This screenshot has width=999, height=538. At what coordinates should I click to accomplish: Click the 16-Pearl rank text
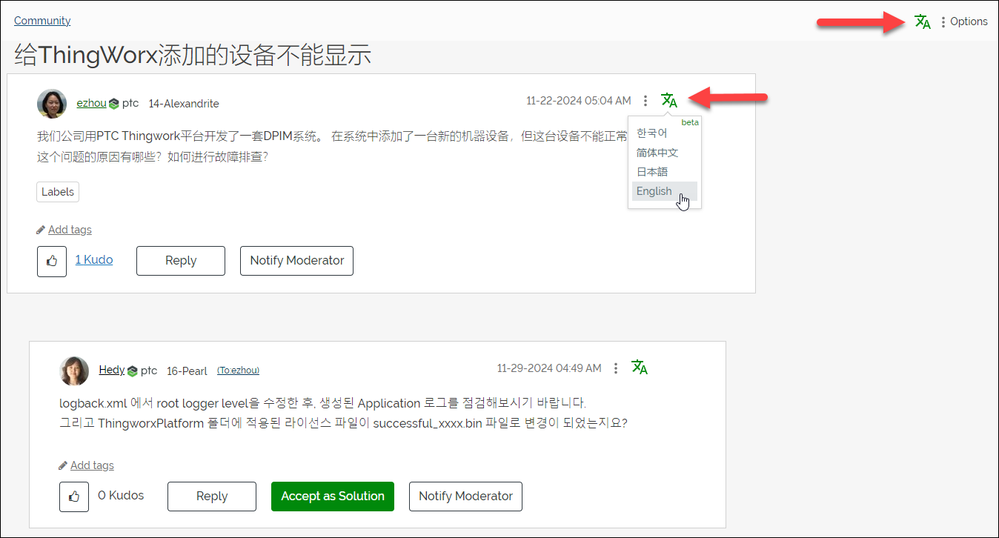click(187, 371)
